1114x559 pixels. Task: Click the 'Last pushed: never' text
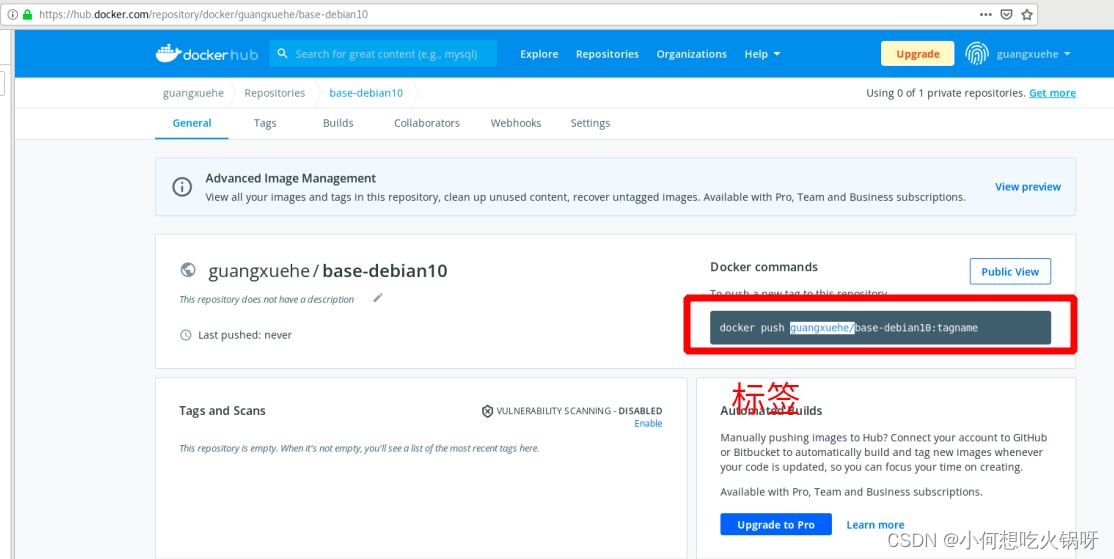245,335
